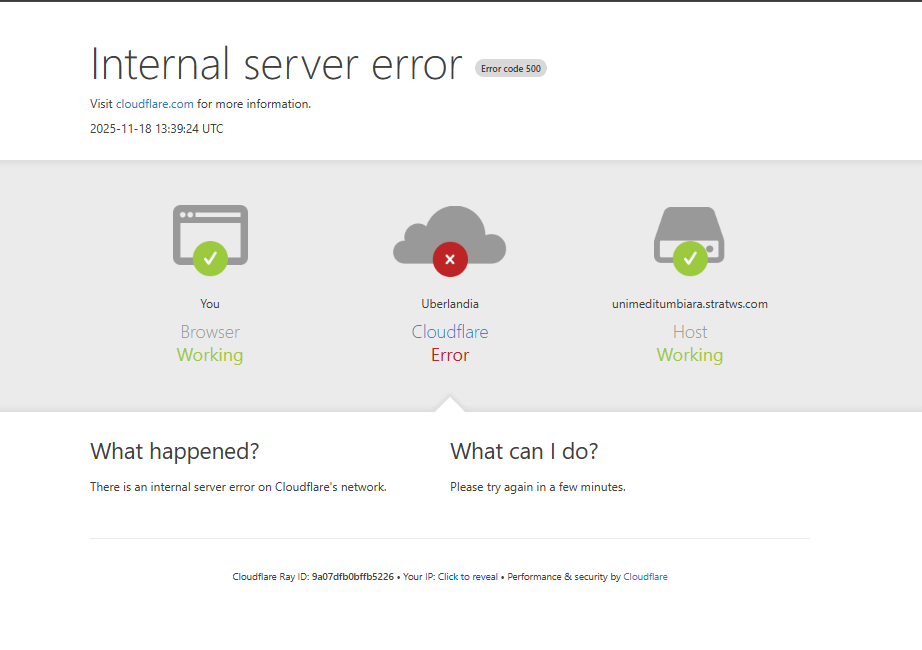Click the 'What happened?' heading
Image resolution: width=922 pixels, height=650 pixels.
pyautogui.click(x=174, y=451)
